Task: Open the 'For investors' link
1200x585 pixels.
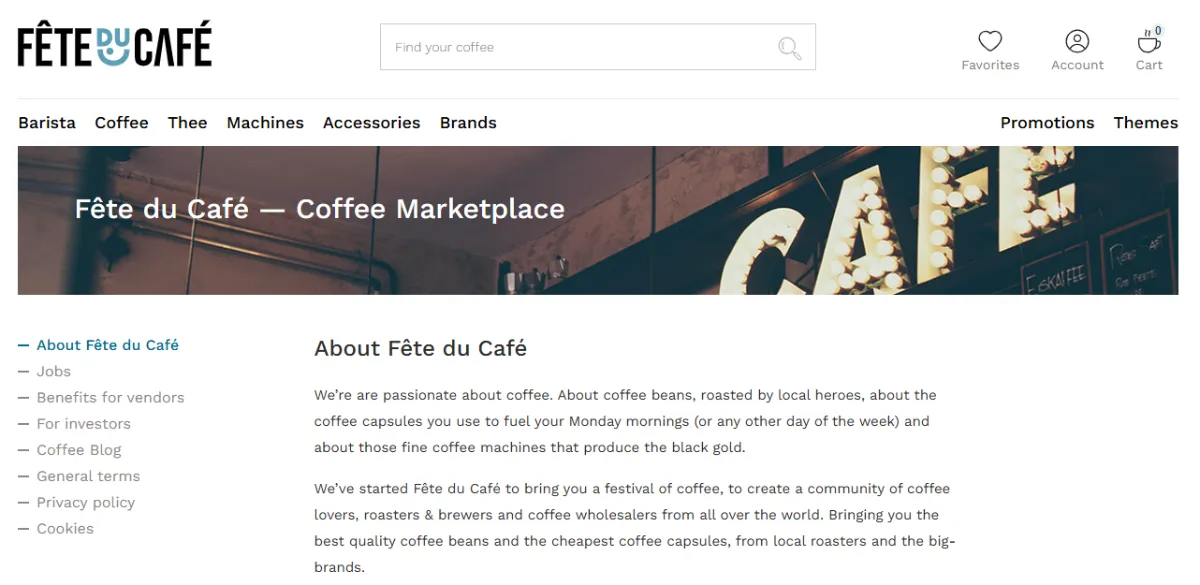Action: click(x=84, y=424)
